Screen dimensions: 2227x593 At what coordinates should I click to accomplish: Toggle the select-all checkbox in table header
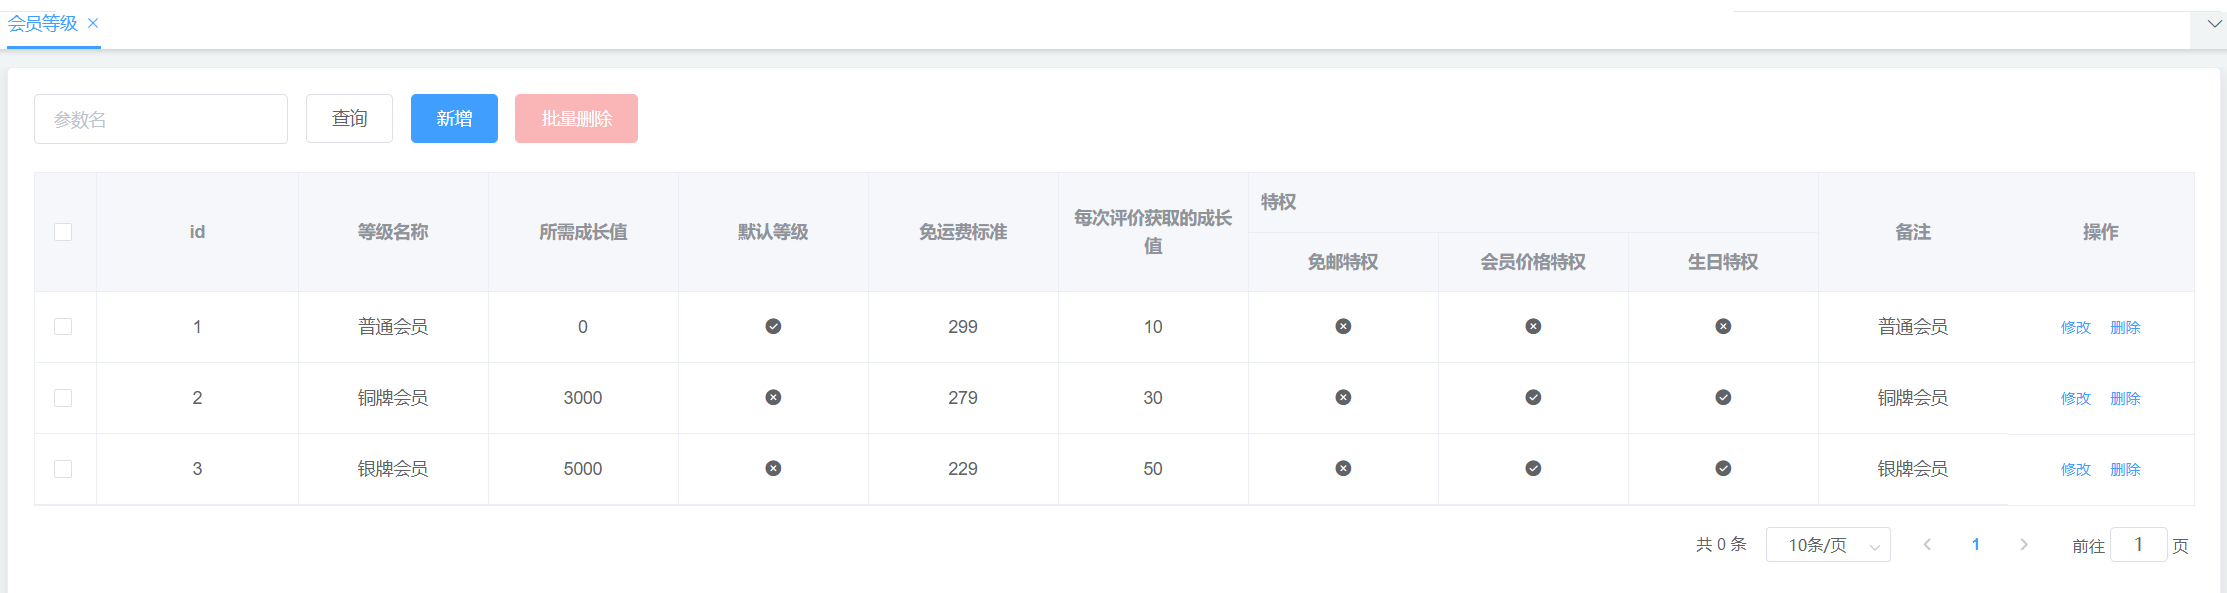coord(63,232)
